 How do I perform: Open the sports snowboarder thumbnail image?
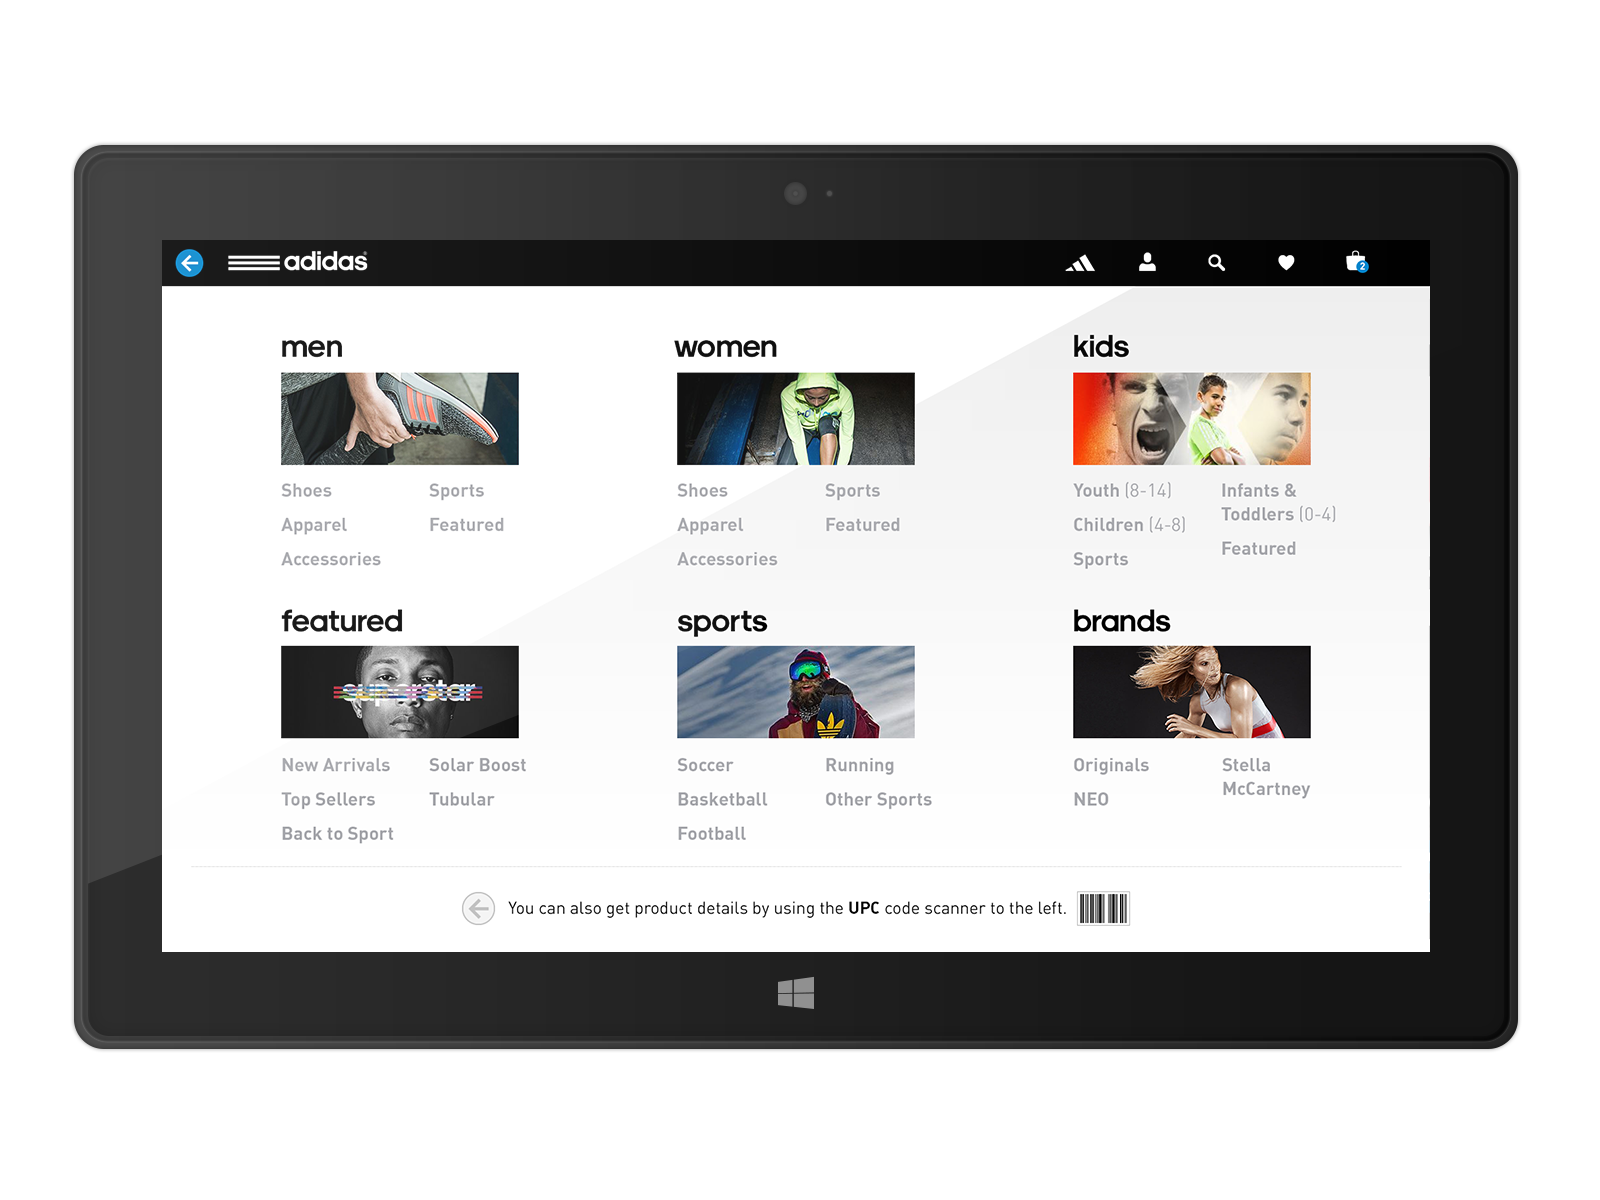click(x=796, y=692)
